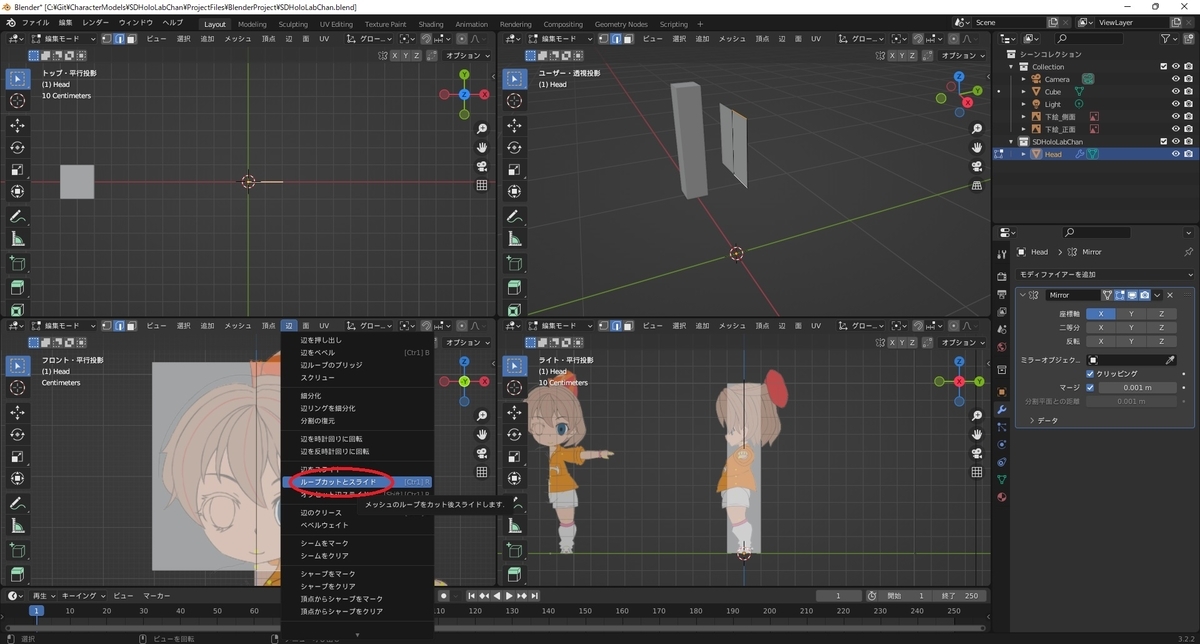The width and height of the screenshot is (1200, 644).
Task: Toggle Head object viewport visibility
Action: pyautogui.click(x=1175, y=154)
